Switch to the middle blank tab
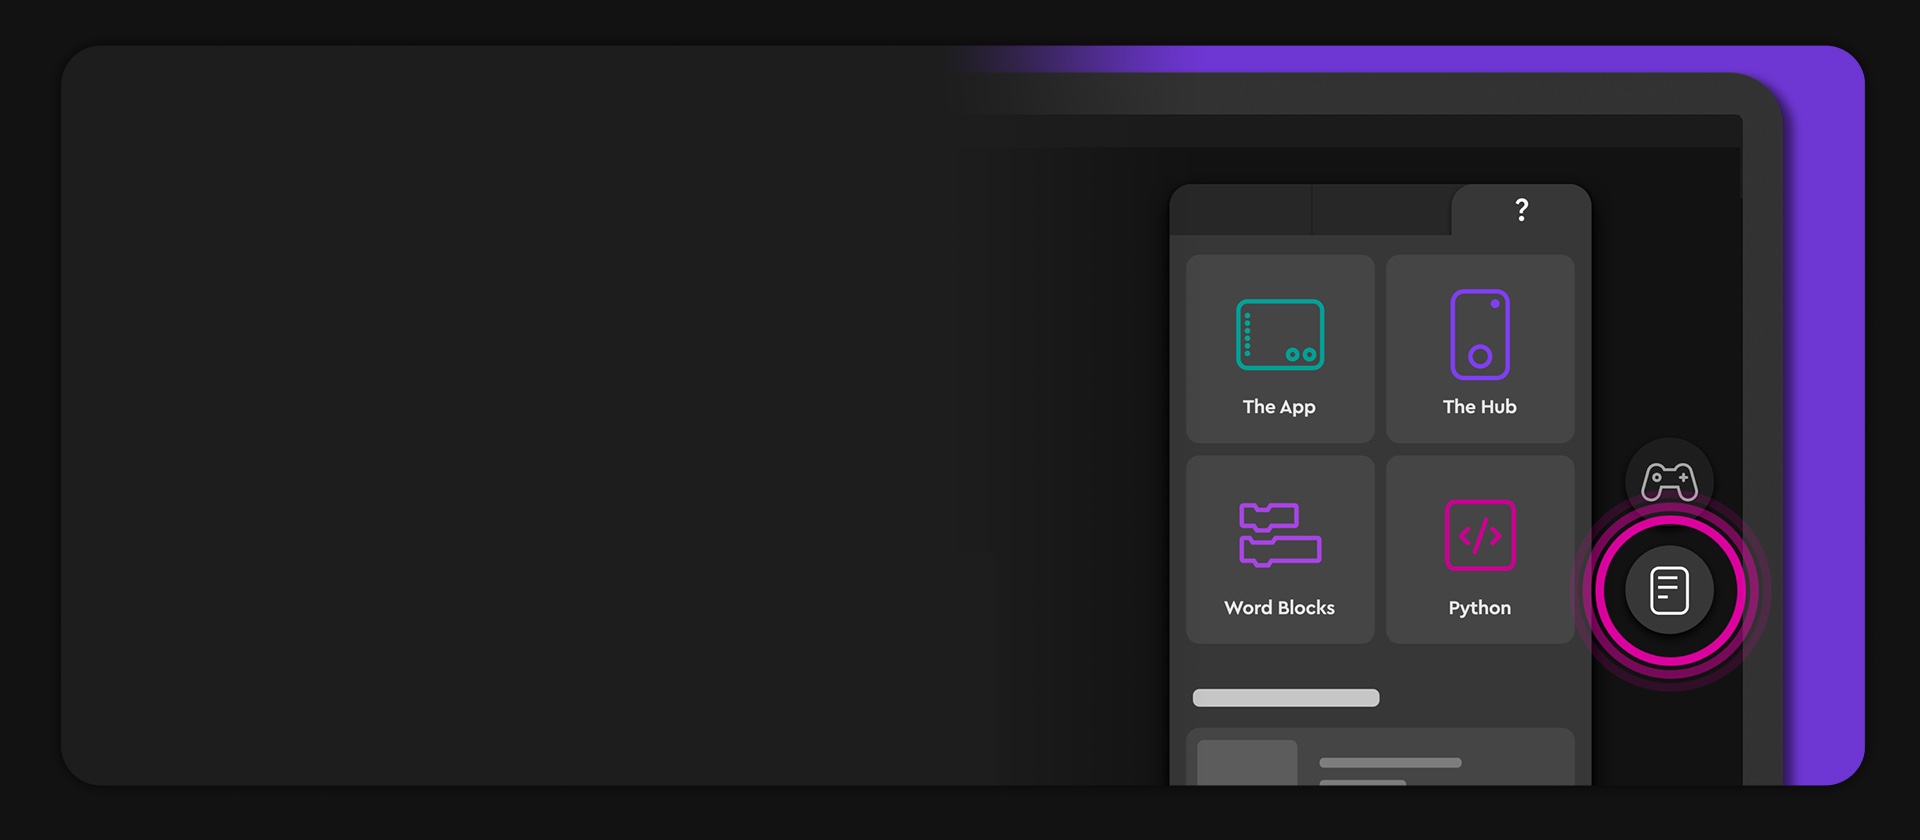The width and height of the screenshot is (1920, 840). point(1381,210)
